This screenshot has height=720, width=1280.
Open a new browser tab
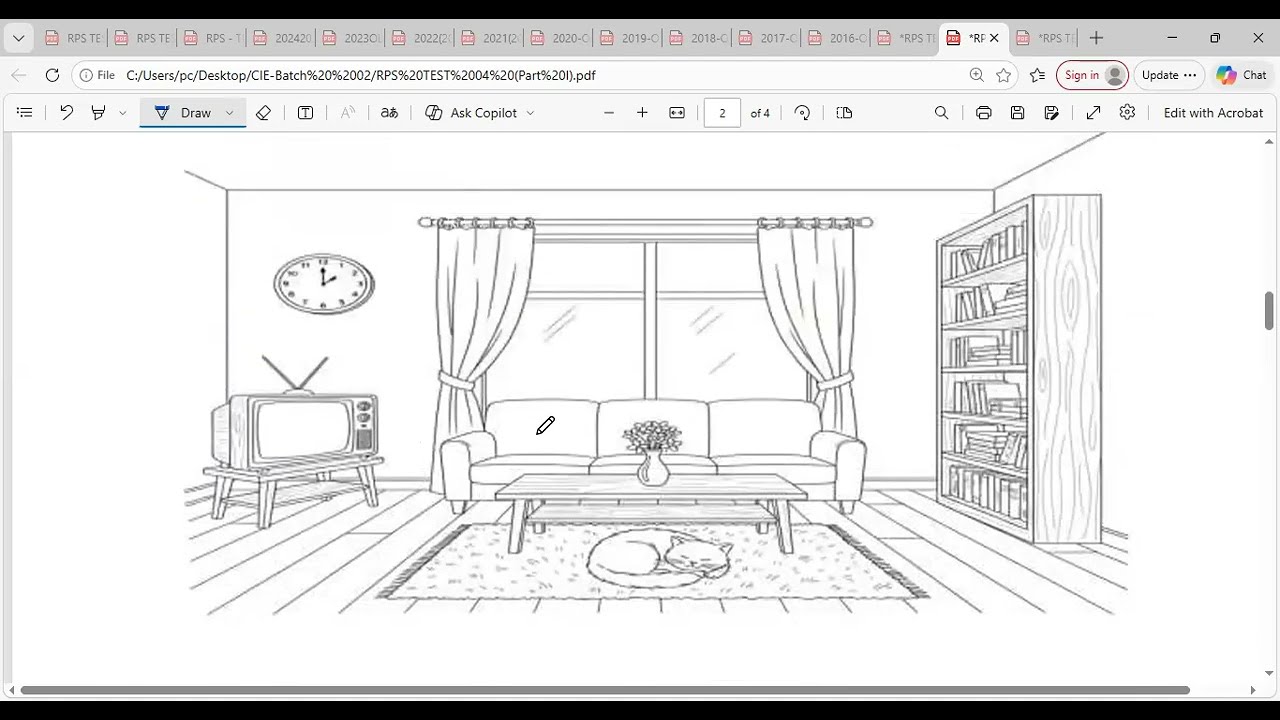1096,38
